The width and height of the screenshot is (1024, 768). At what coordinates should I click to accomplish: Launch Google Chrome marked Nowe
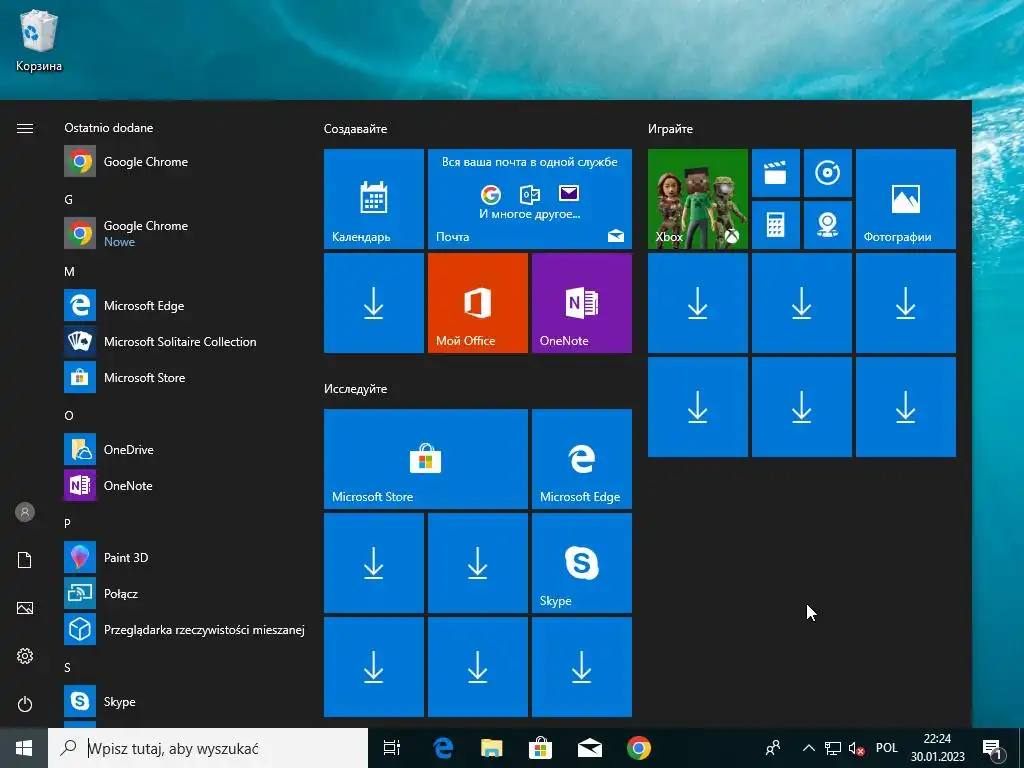pyautogui.click(x=183, y=232)
